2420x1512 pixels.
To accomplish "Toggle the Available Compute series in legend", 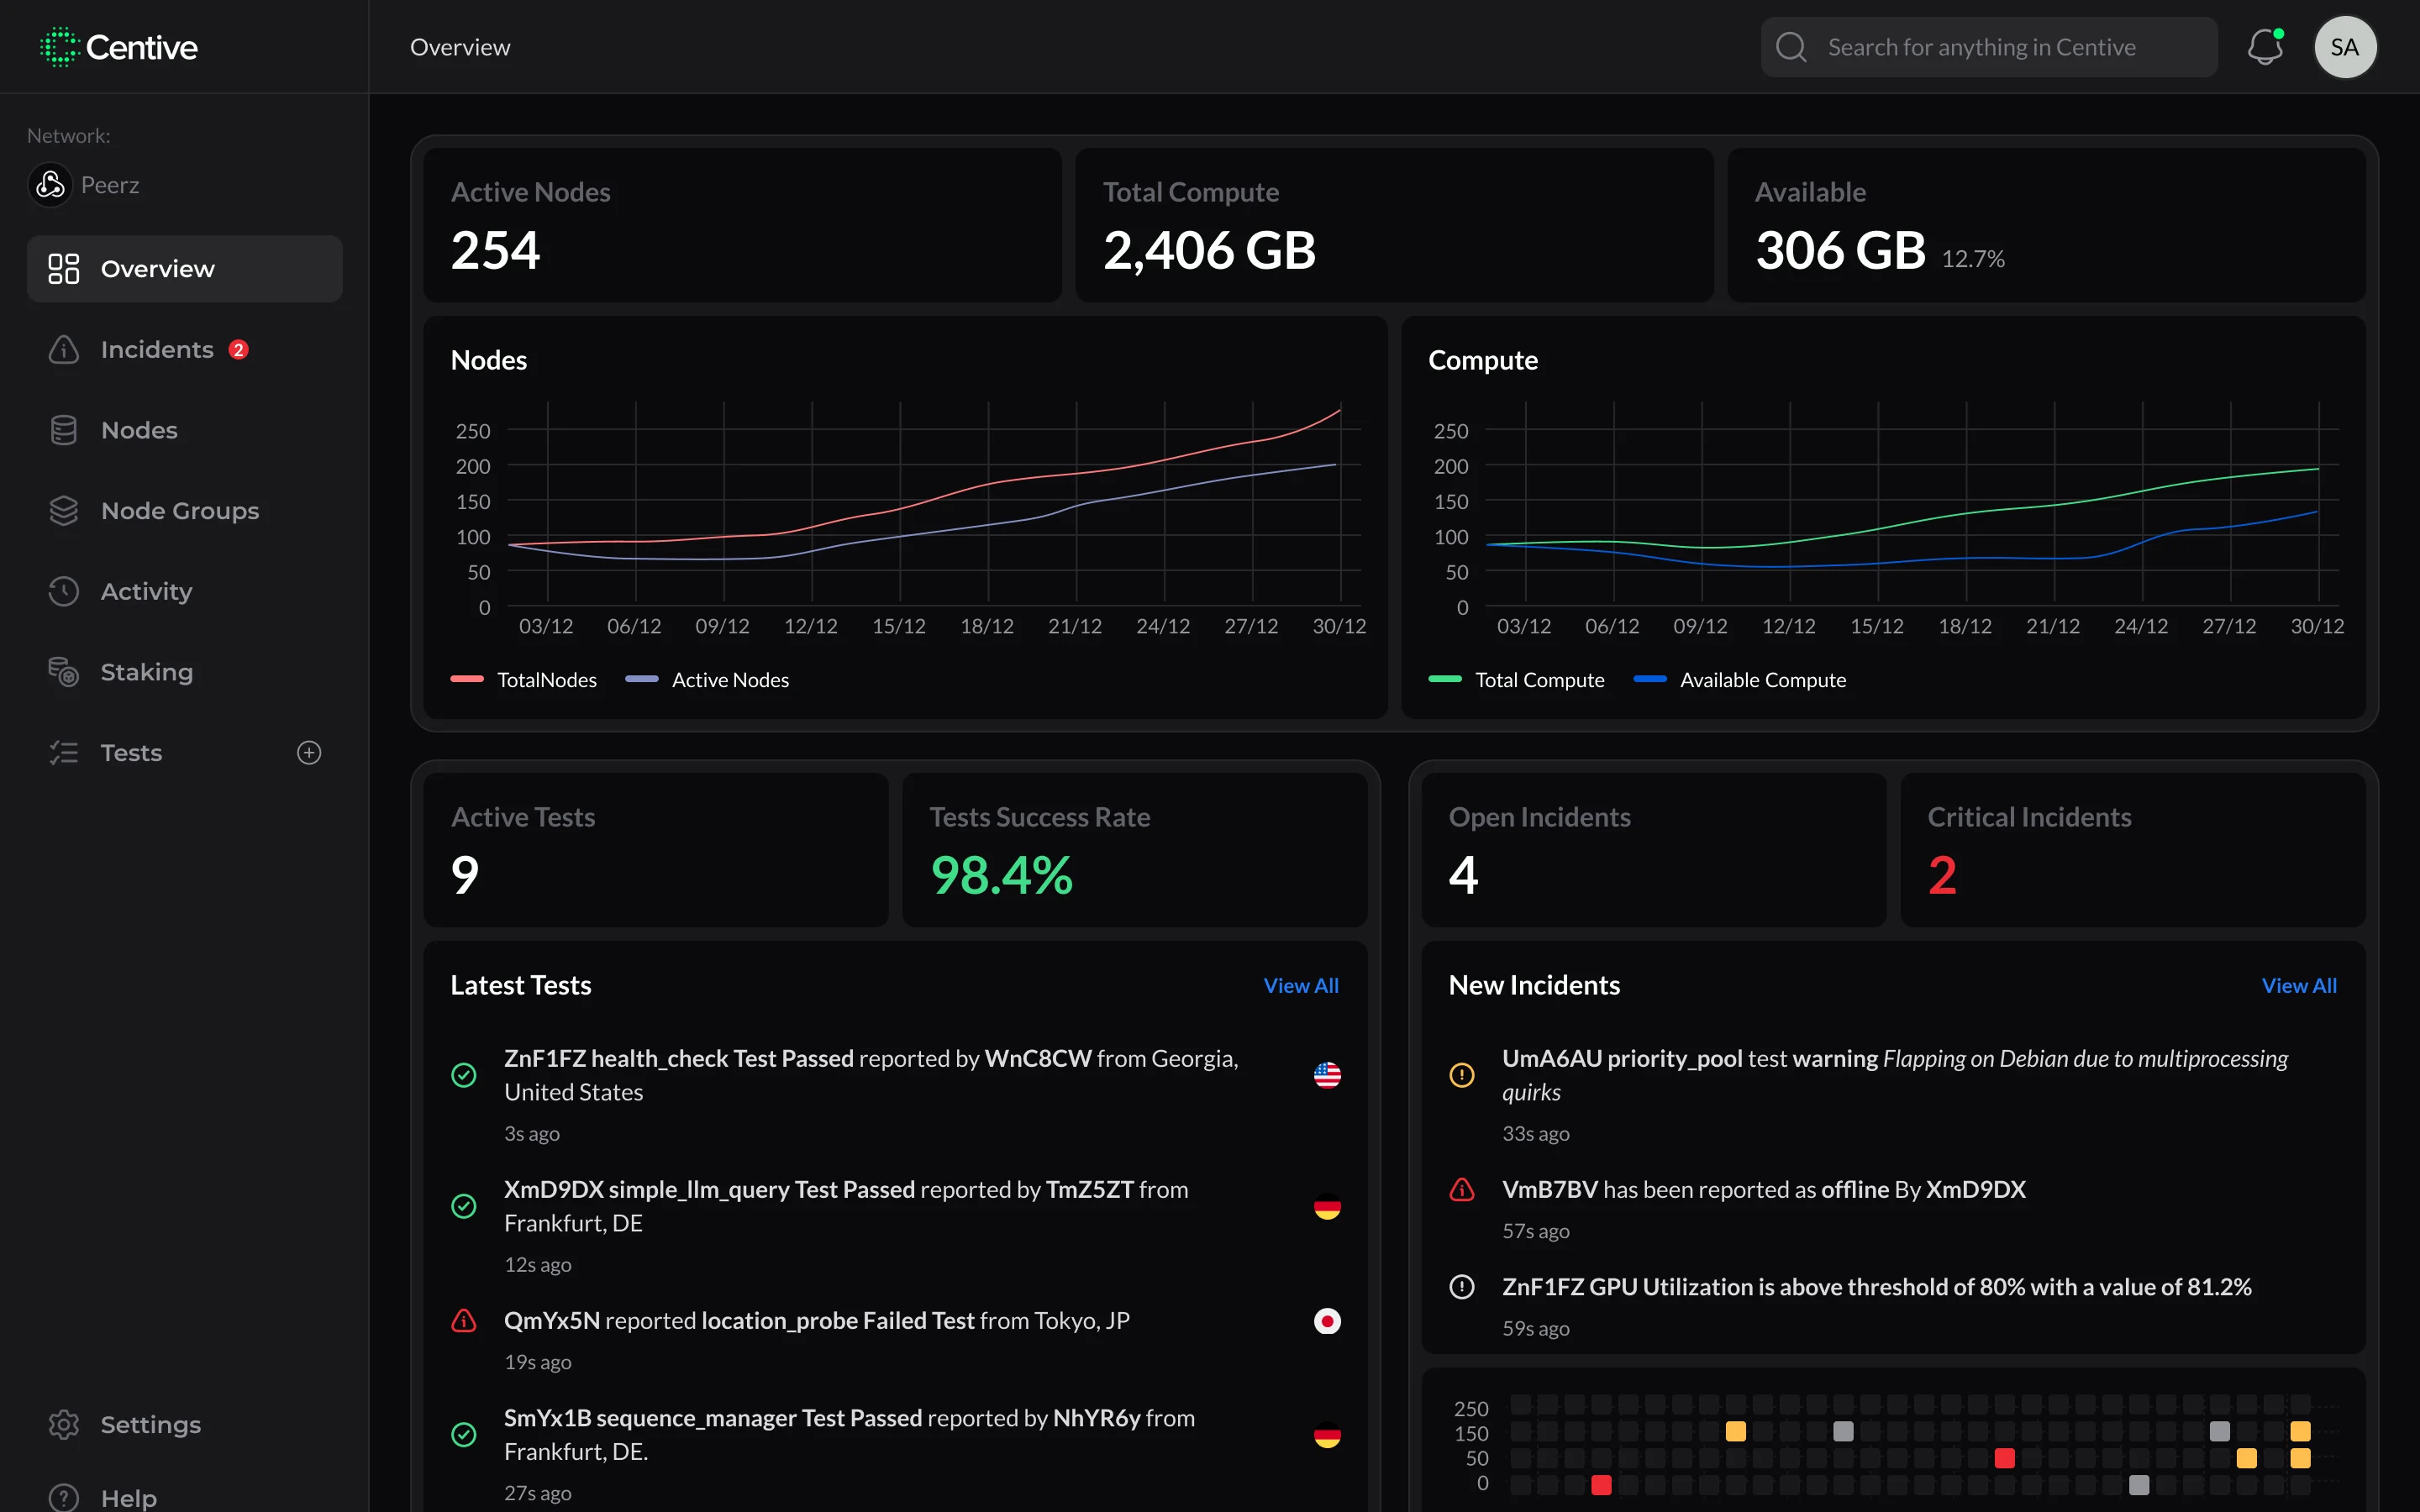I will (x=1740, y=680).
